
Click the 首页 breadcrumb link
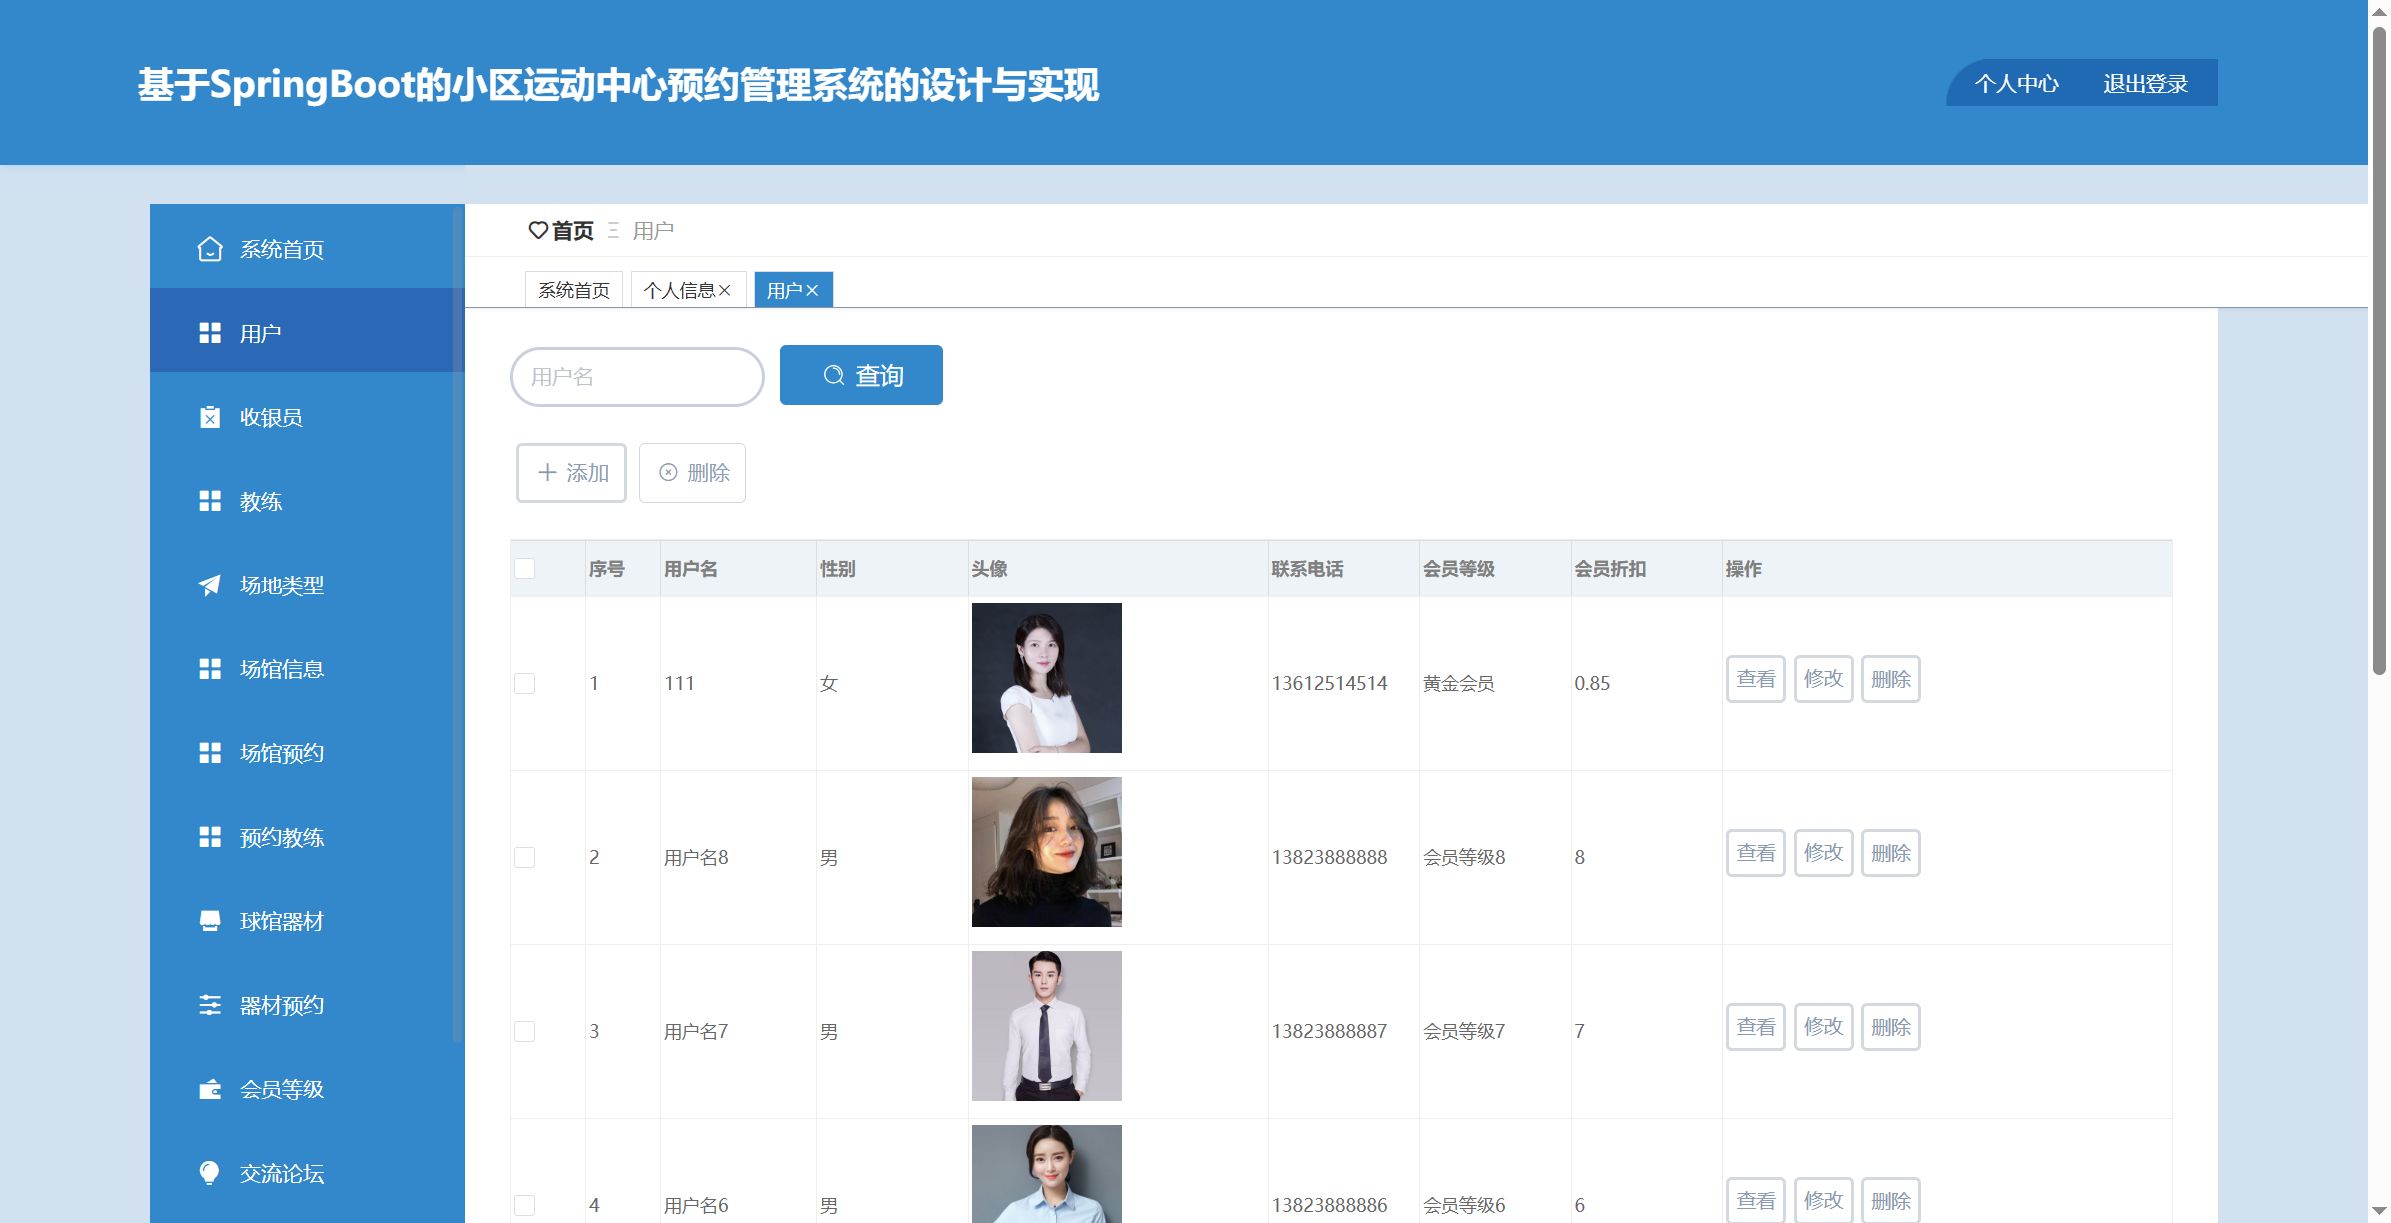(573, 231)
